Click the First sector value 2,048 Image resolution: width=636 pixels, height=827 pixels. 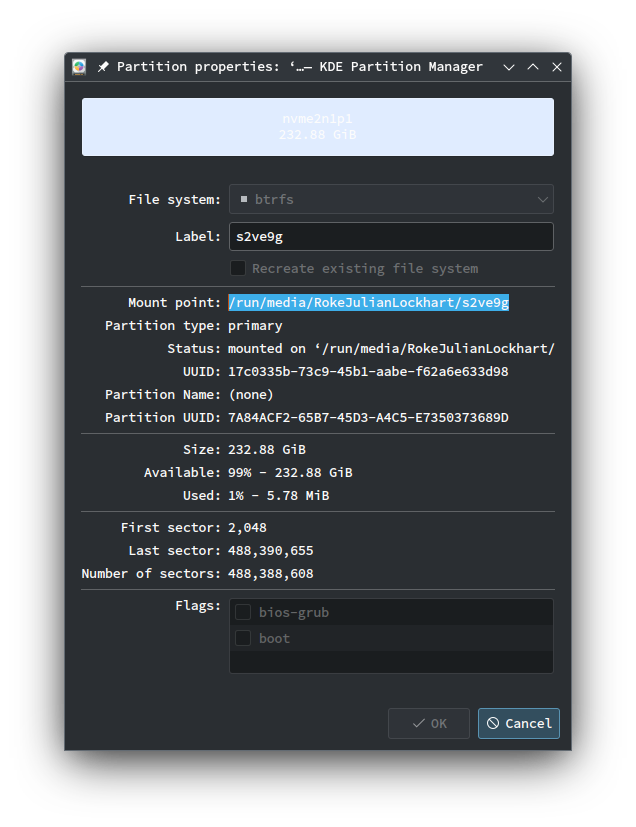(x=247, y=527)
